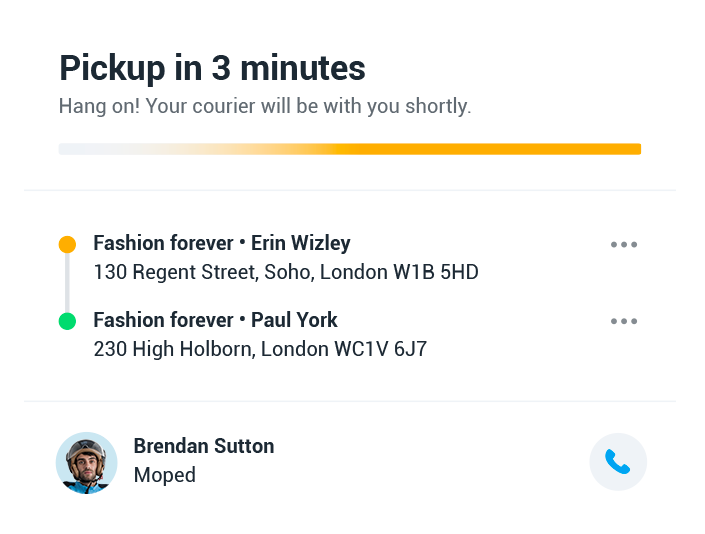This screenshot has height=534, width=705.
Task: Click the Pickup in 3 minutes heading
Action: pyautogui.click(x=212, y=68)
